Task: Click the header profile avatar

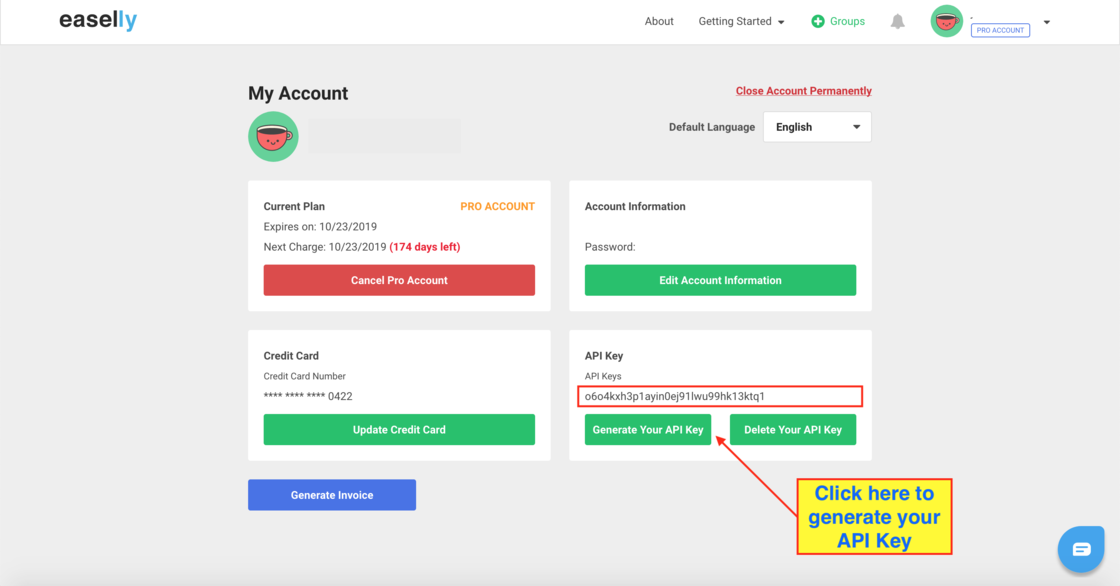Action: click(946, 21)
